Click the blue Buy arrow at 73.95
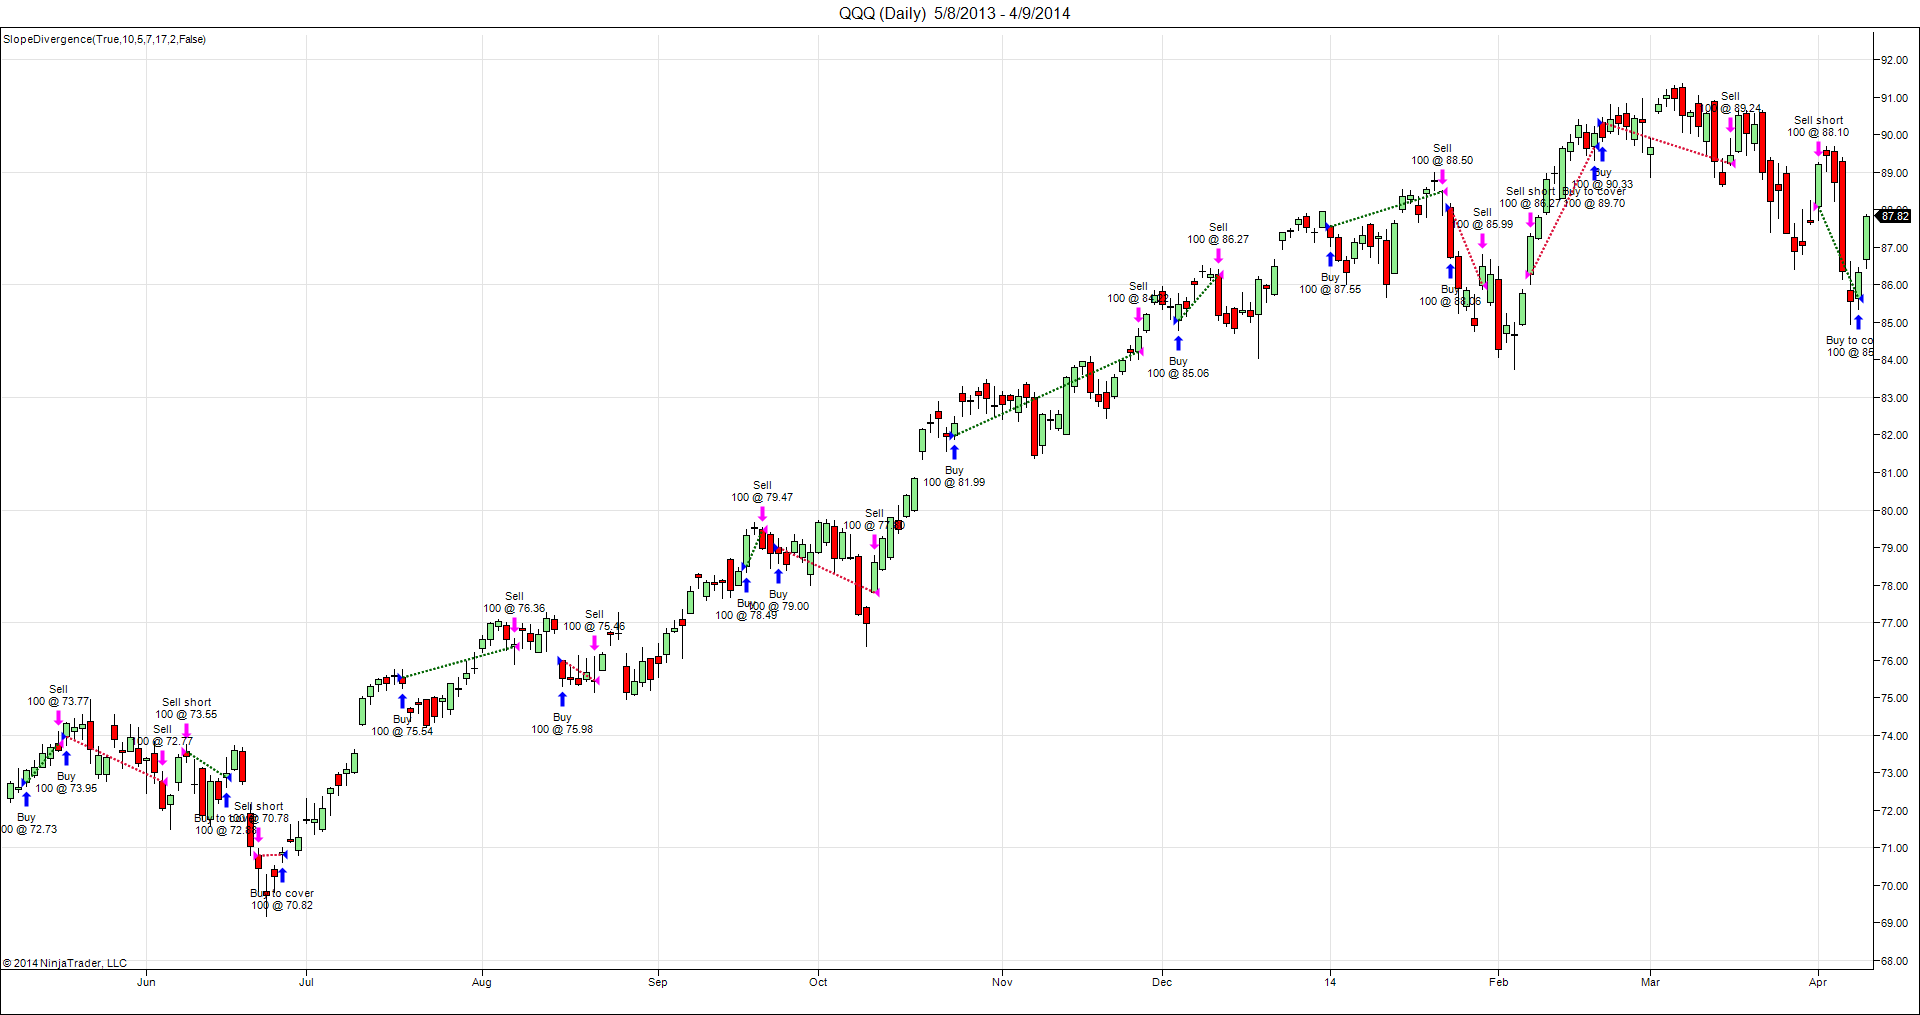Image resolution: width=1920 pixels, height=1015 pixels. click(x=66, y=758)
